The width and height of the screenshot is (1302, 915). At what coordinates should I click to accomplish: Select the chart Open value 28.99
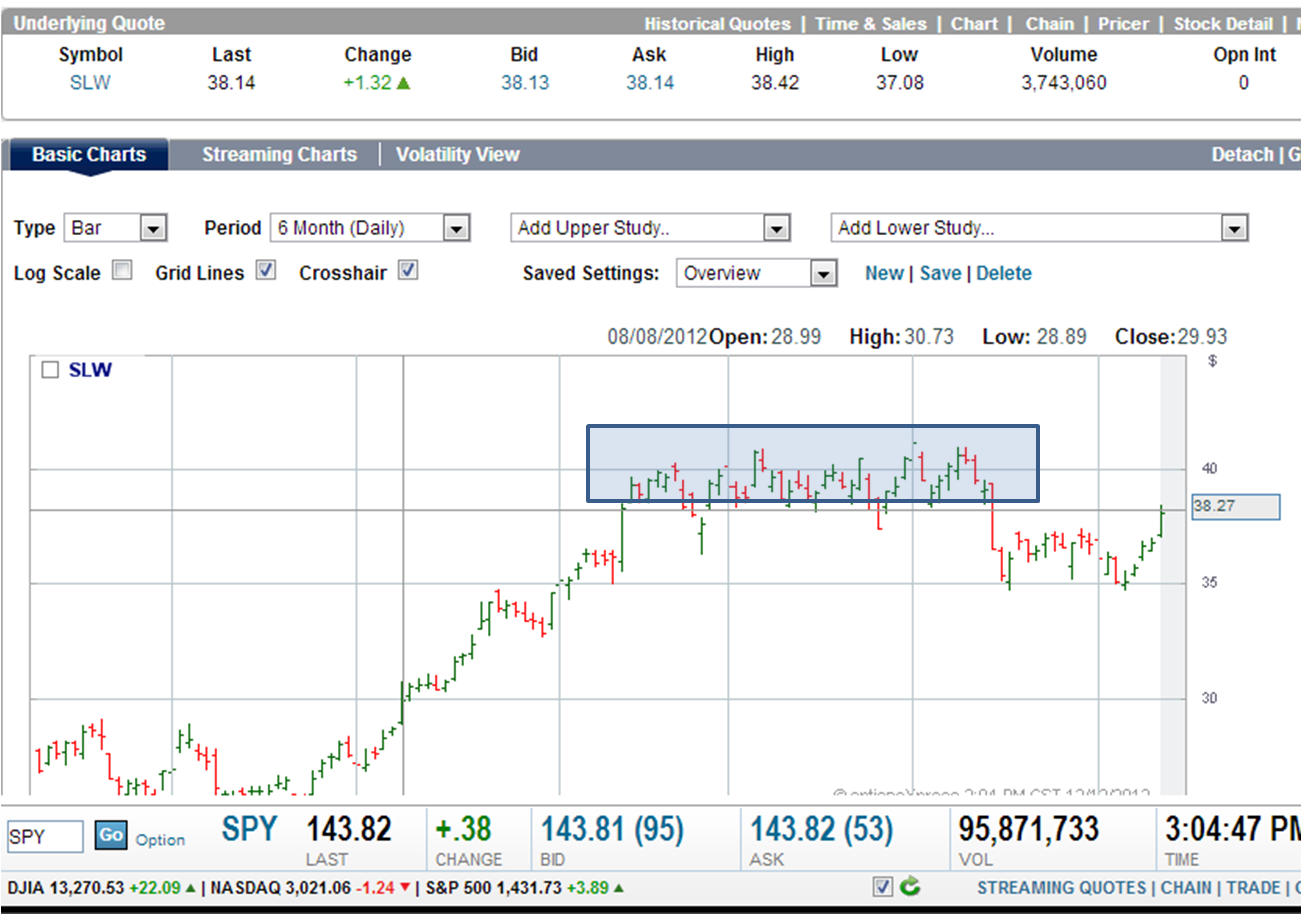point(795,337)
